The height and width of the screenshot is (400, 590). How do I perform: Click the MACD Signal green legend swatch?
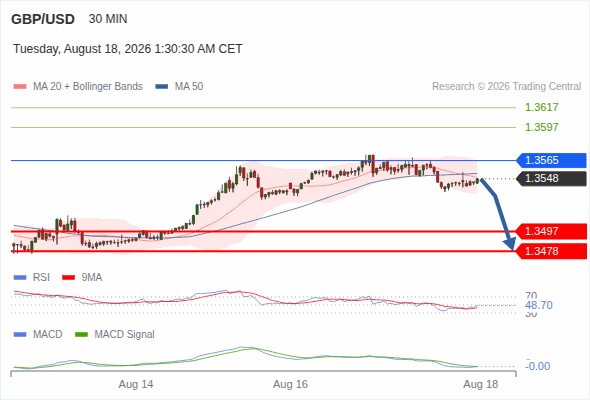tap(81, 335)
